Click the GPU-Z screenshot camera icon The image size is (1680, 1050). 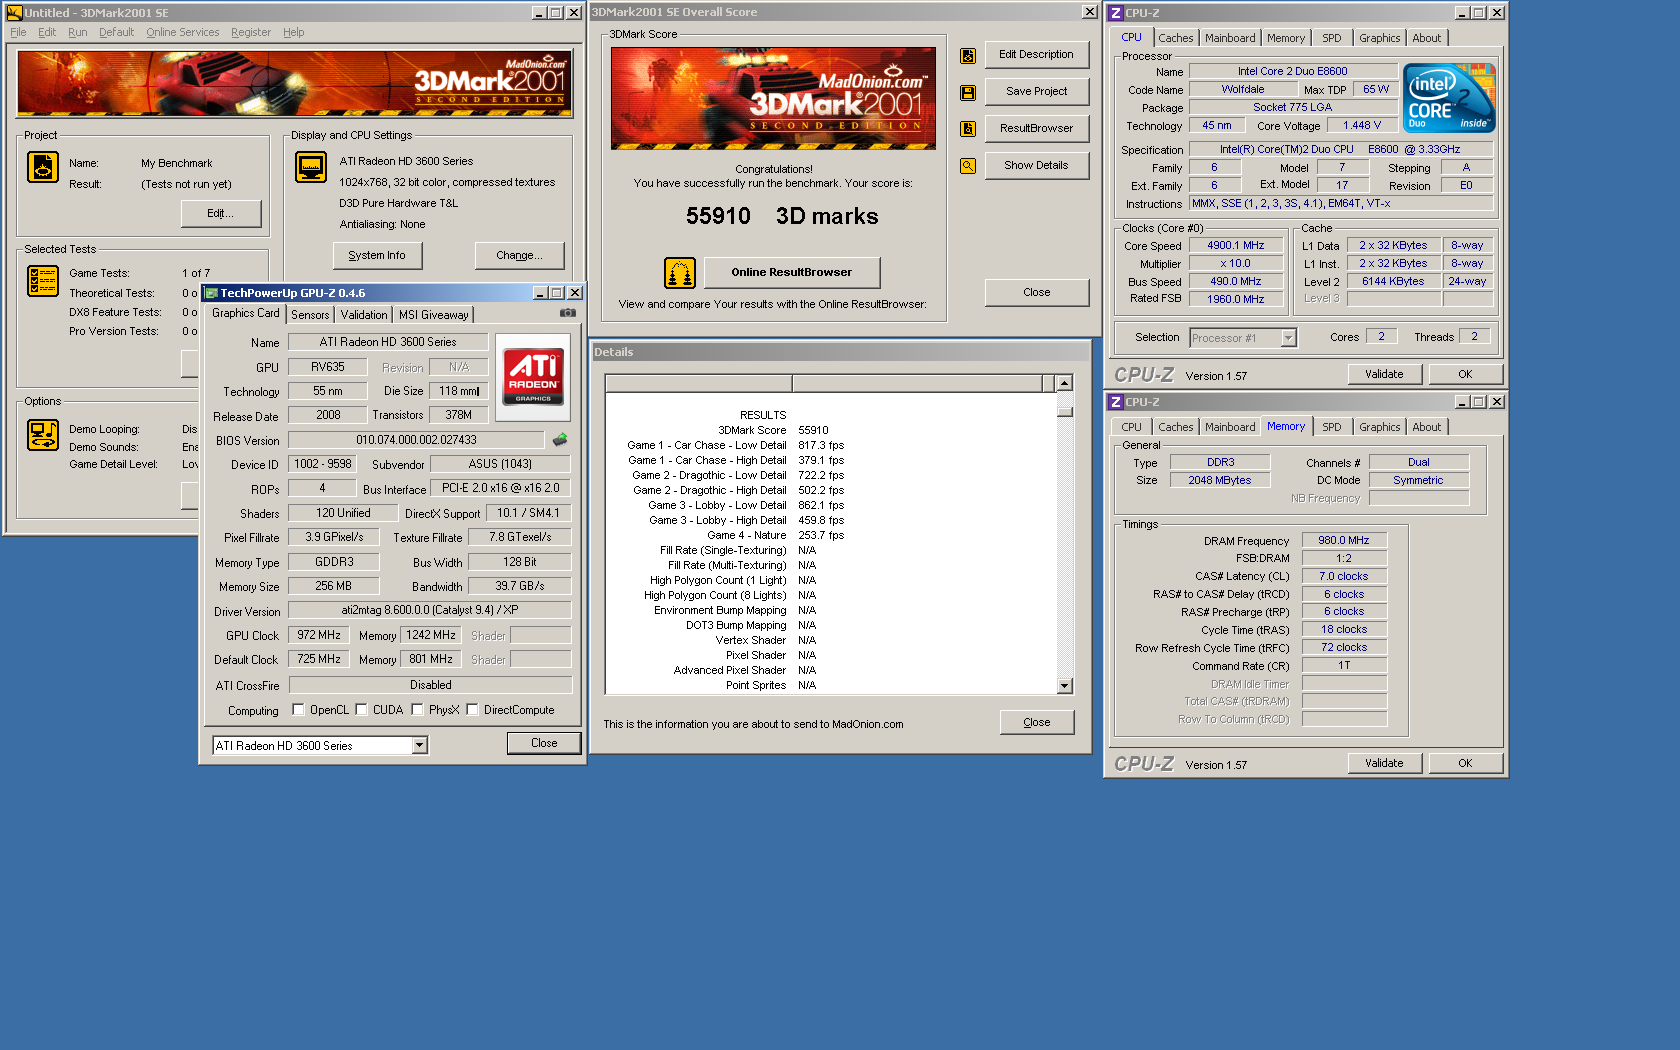point(568,313)
